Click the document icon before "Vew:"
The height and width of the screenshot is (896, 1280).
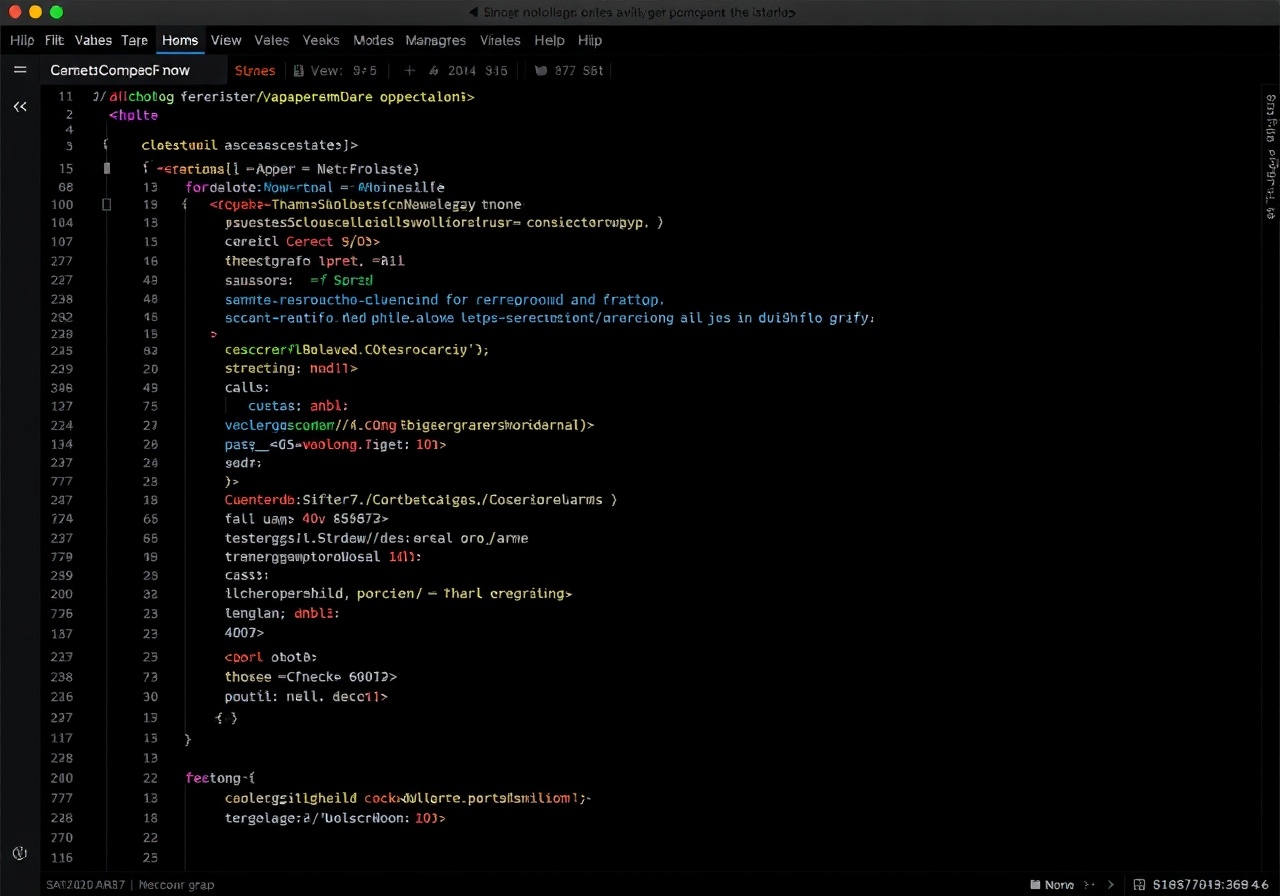[x=298, y=71]
